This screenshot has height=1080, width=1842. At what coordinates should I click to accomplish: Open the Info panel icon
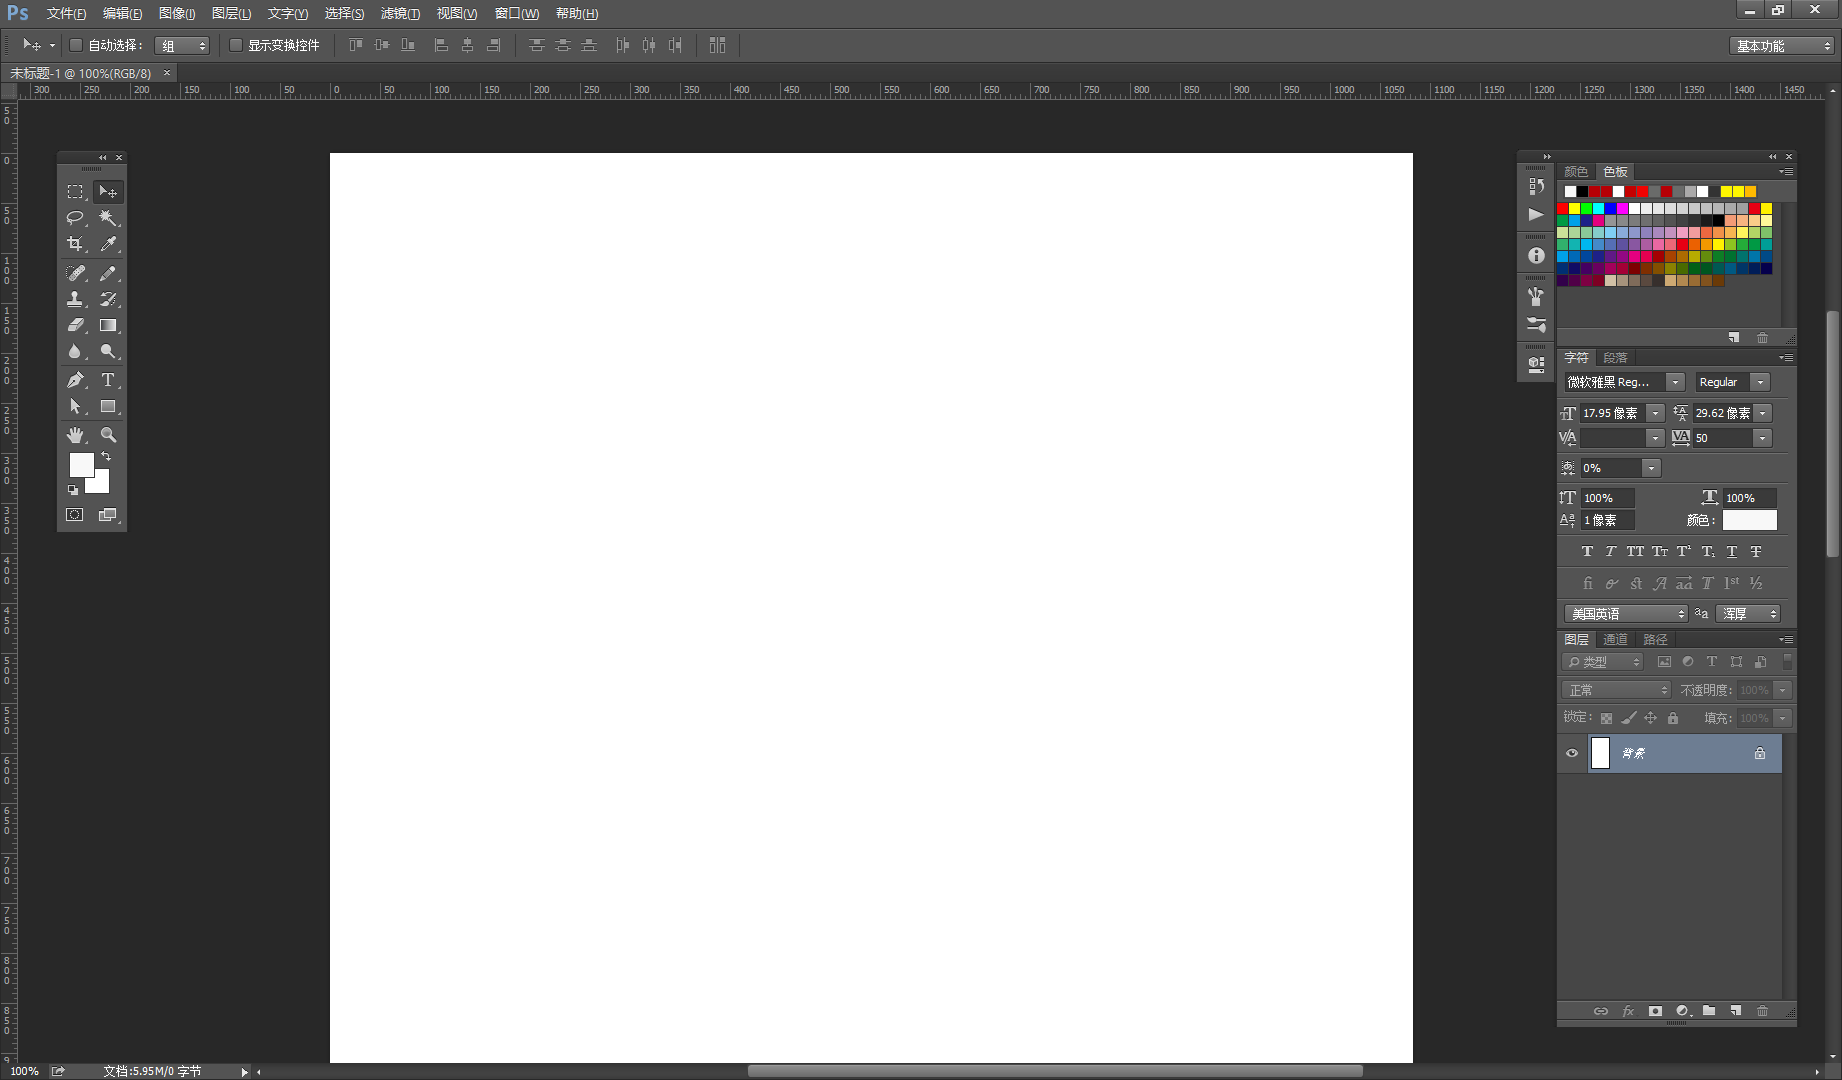point(1536,255)
